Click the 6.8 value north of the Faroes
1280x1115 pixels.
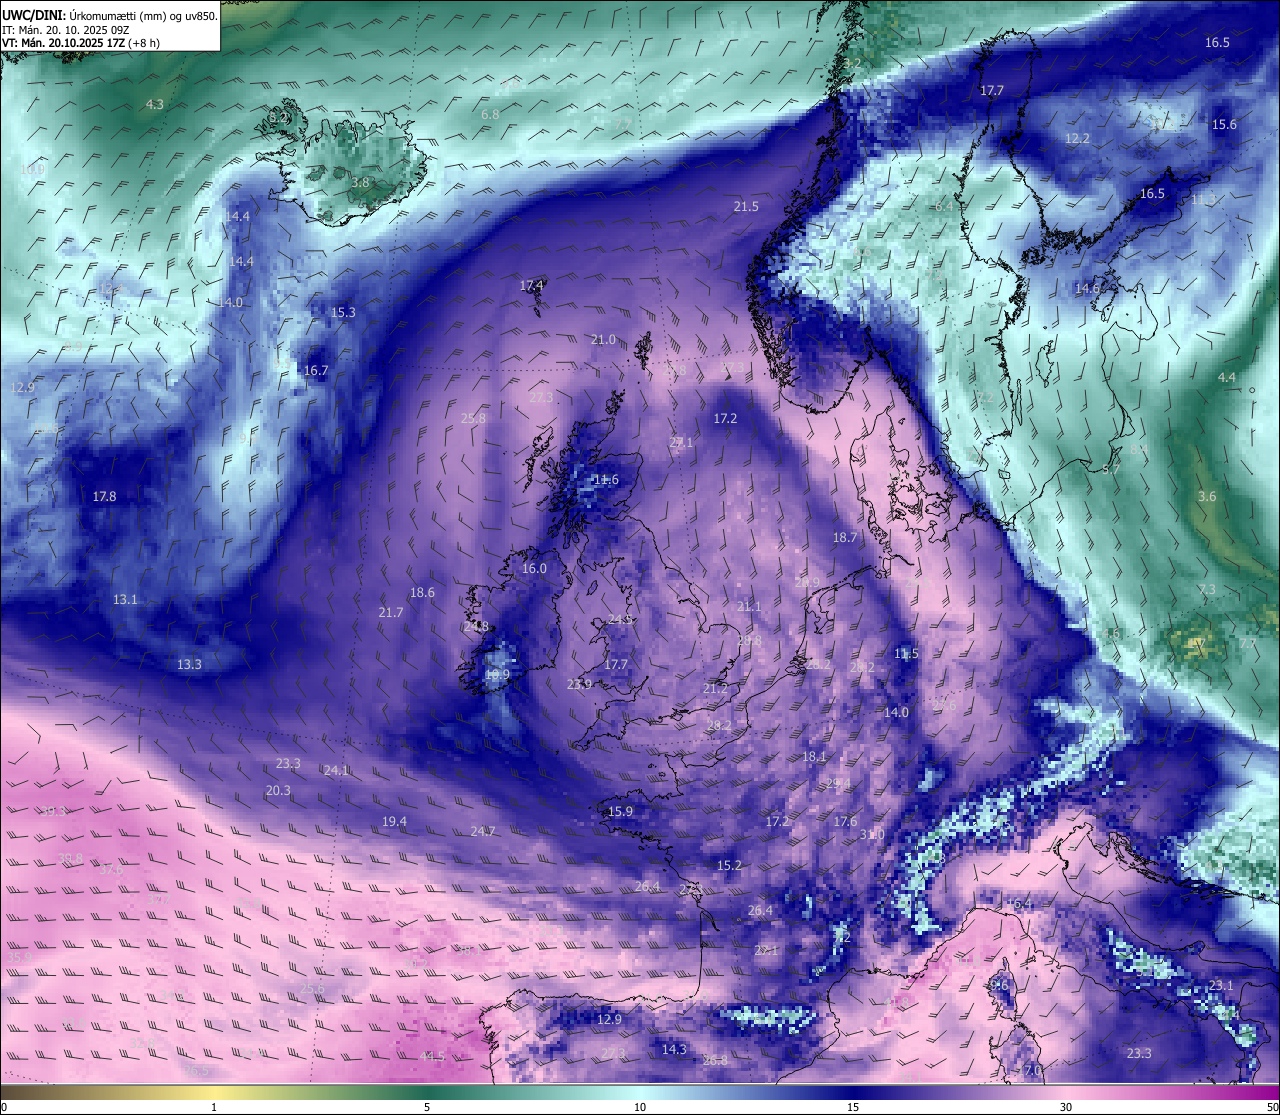(x=490, y=115)
